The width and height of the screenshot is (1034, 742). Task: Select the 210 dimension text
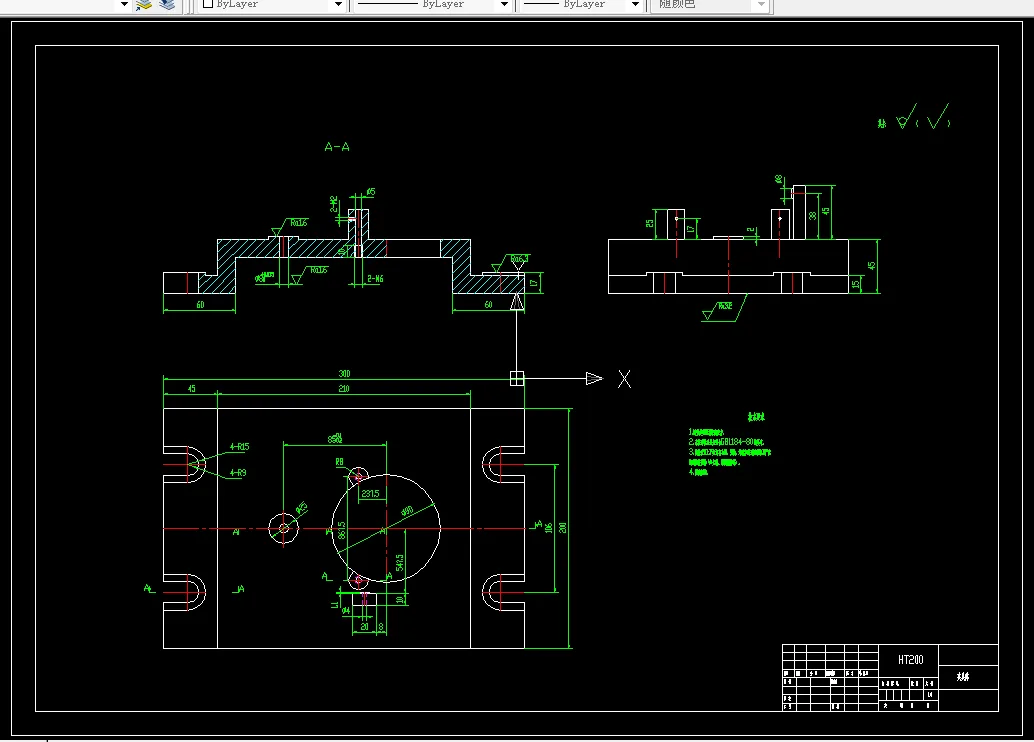pyautogui.click(x=344, y=388)
